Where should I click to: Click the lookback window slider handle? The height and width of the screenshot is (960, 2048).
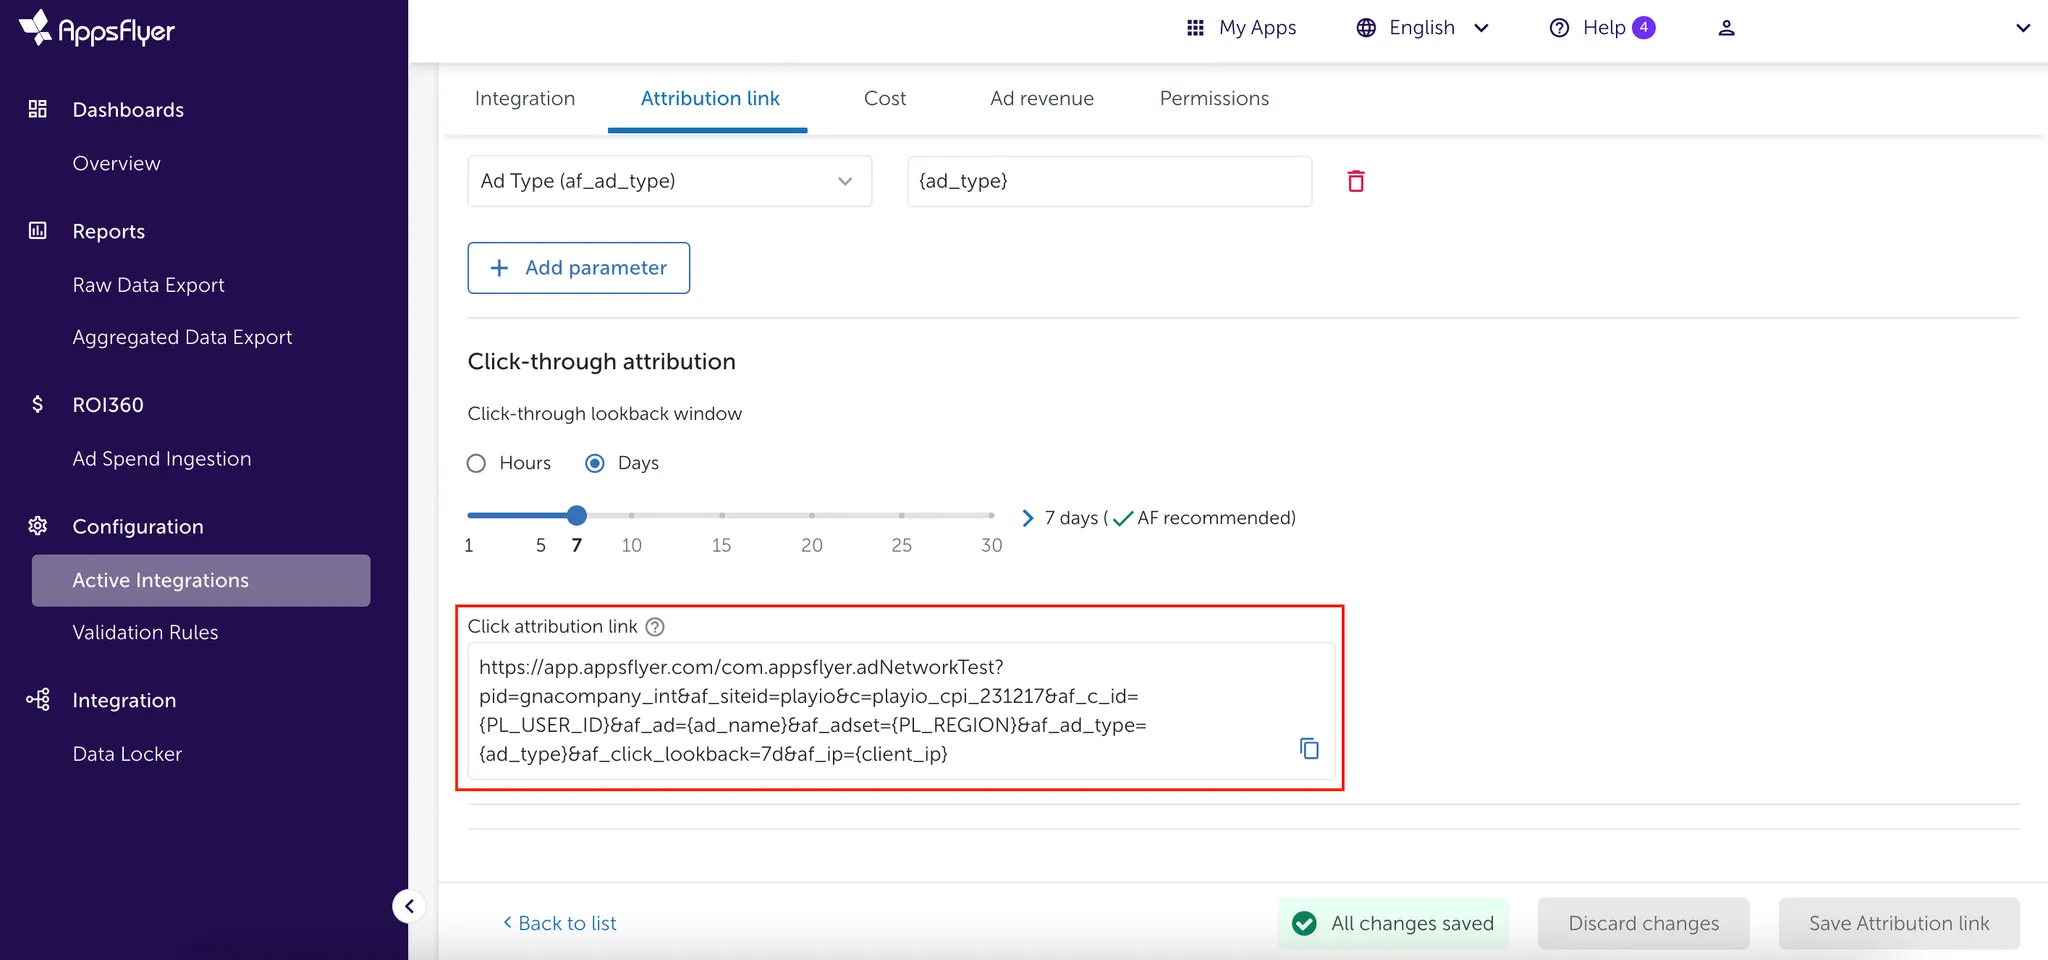(x=577, y=515)
